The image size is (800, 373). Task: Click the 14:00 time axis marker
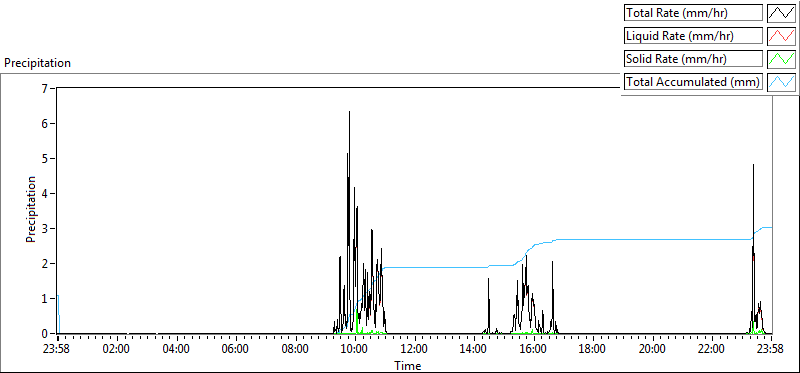coord(474,350)
